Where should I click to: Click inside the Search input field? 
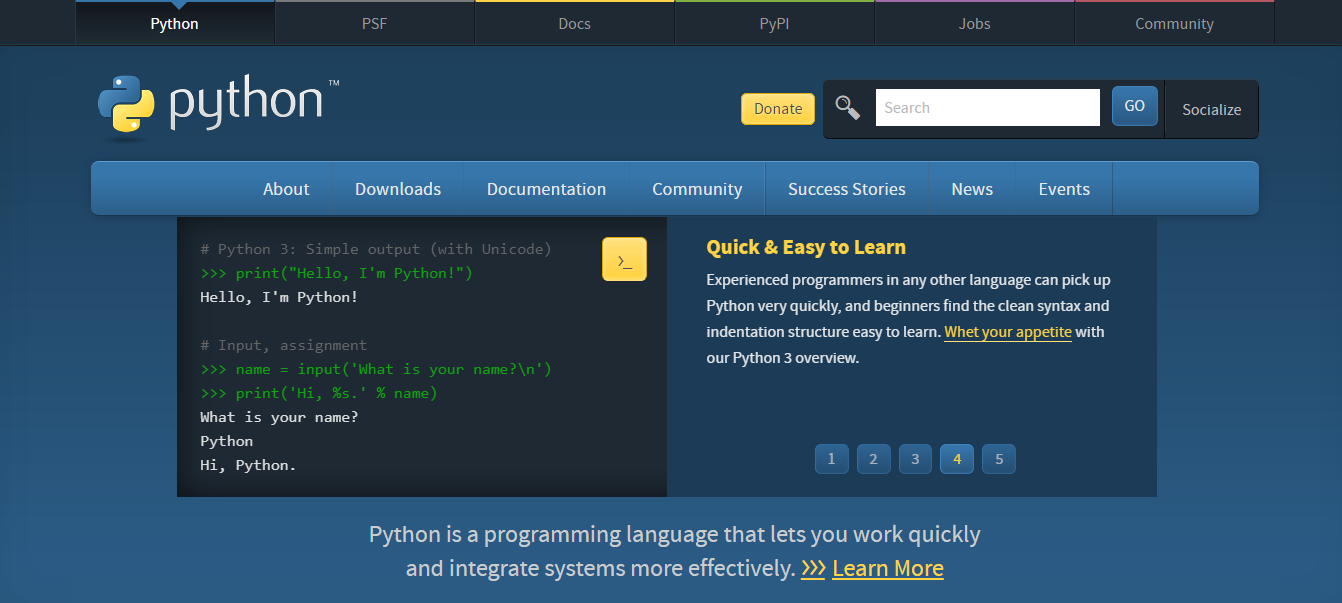coord(987,106)
